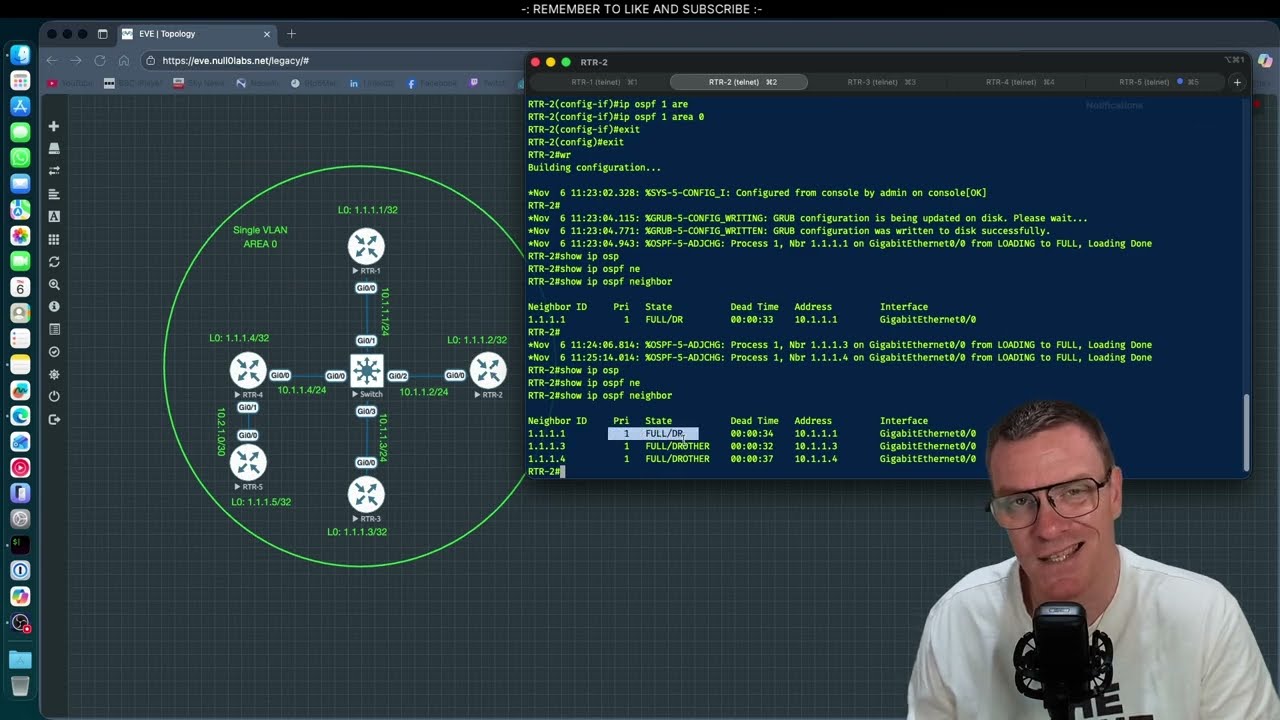Open the Sky News bookmark in bookmarks bar

200,84
